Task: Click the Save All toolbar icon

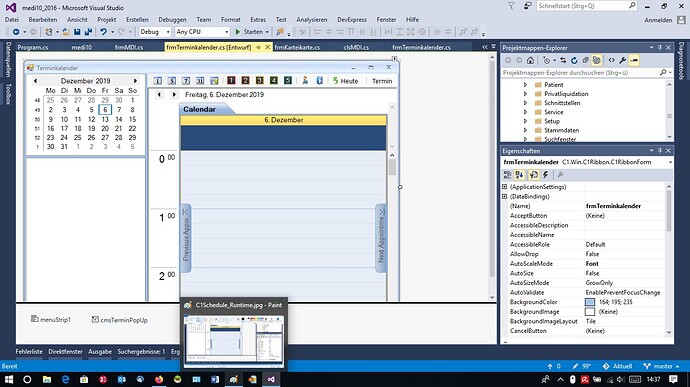Action: [88, 32]
